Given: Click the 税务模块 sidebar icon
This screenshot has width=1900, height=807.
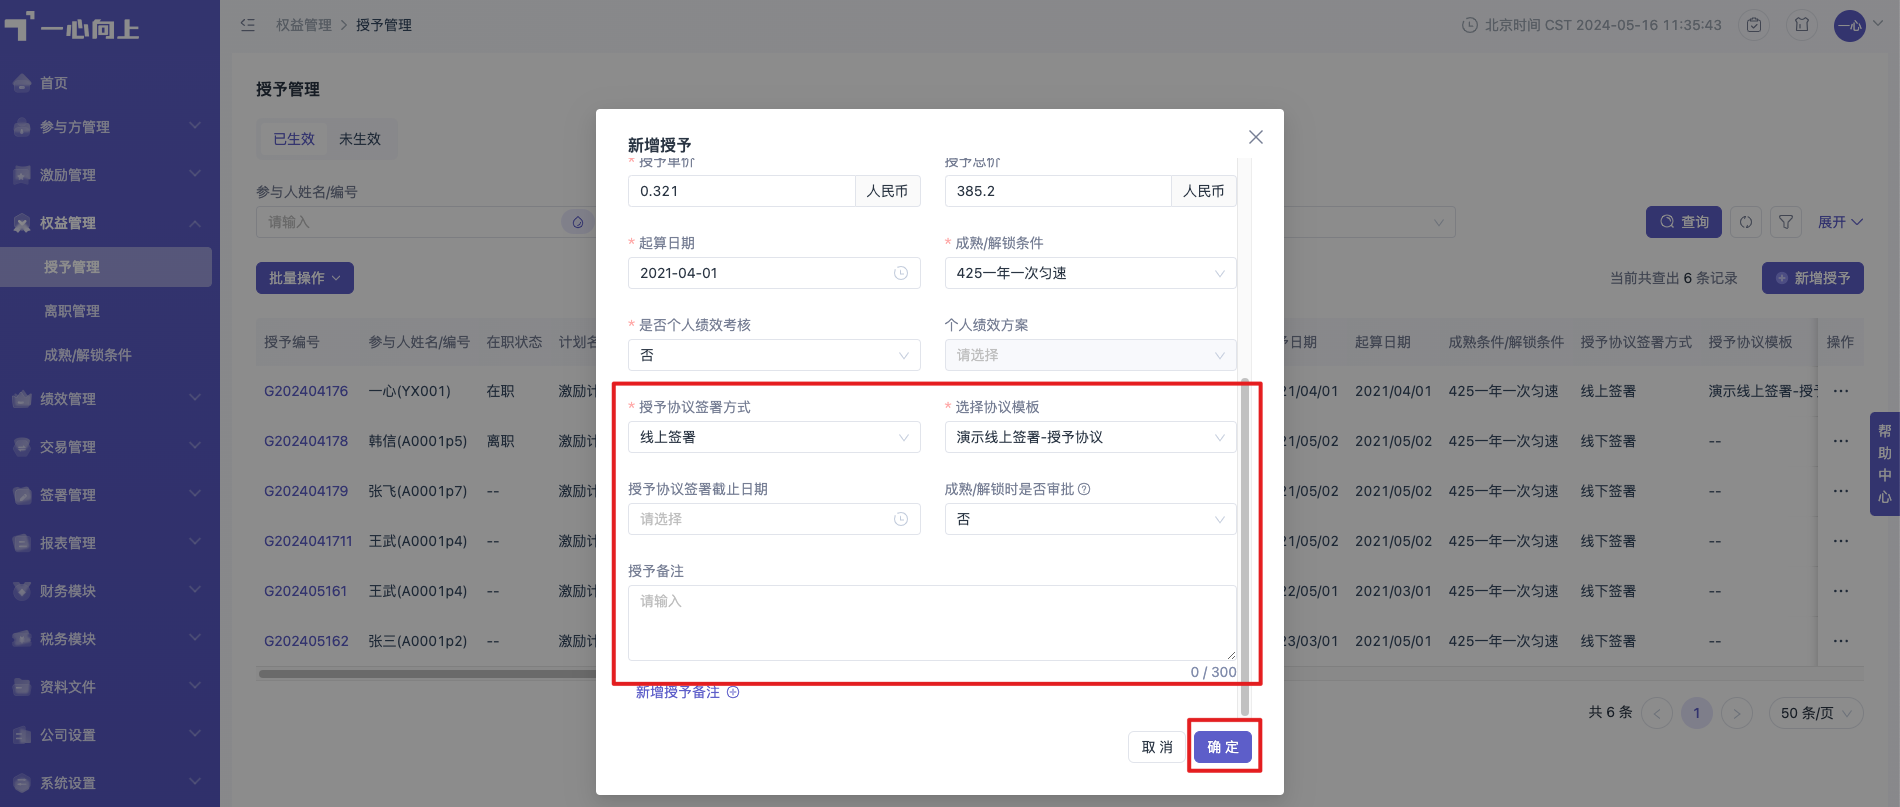Looking at the screenshot, I should (22, 639).
